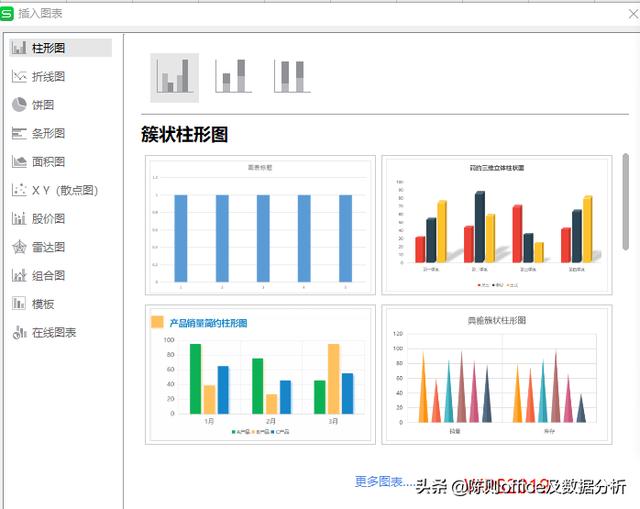Pick the cone-shaped clustered column thumbnail
This screenshot has width=640, height=509.
tap(497, 374)
